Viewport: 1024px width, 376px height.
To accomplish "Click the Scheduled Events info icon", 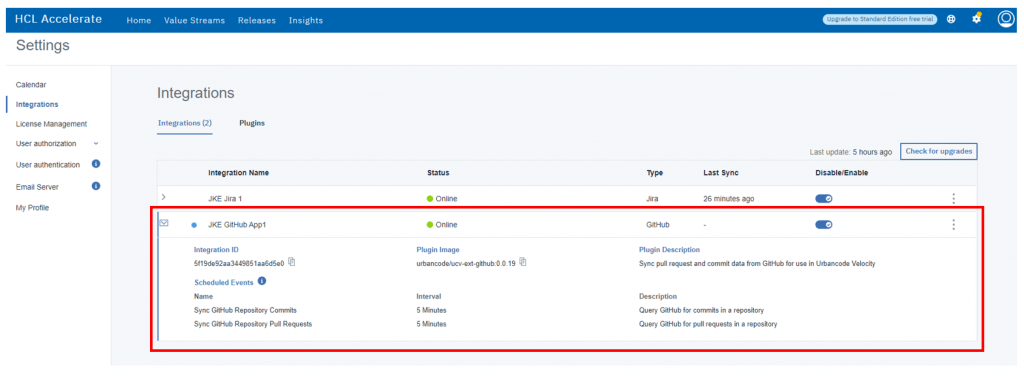I will (262, 281).
